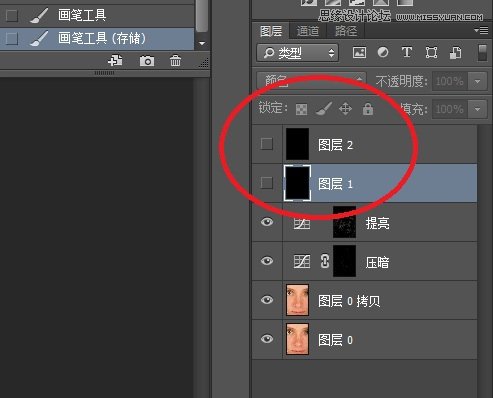
Task: Hide the 图层 0 layer eye
Action: (267, 339)
